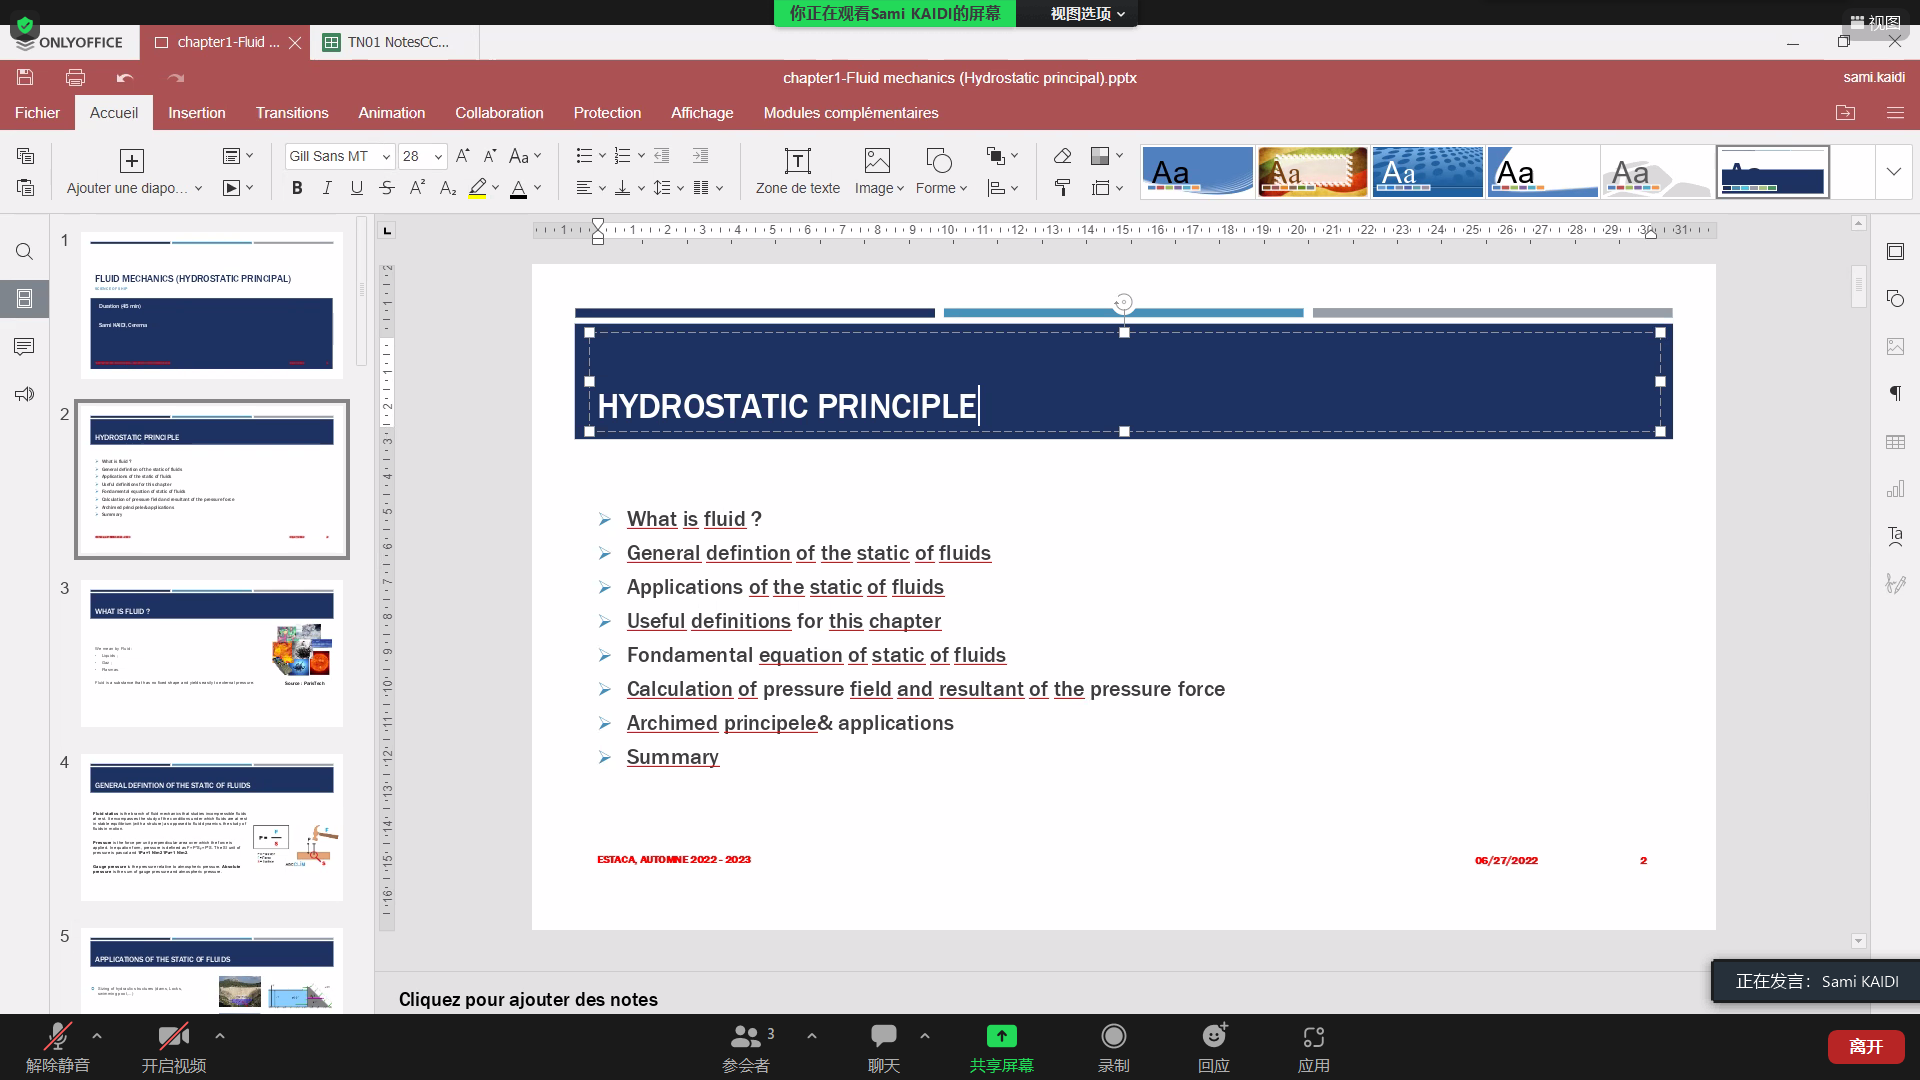Image resolution: width=1920 pixels, height=1080 pixels.
Task: Click the font color red swatch button
Action: [518, 188]
